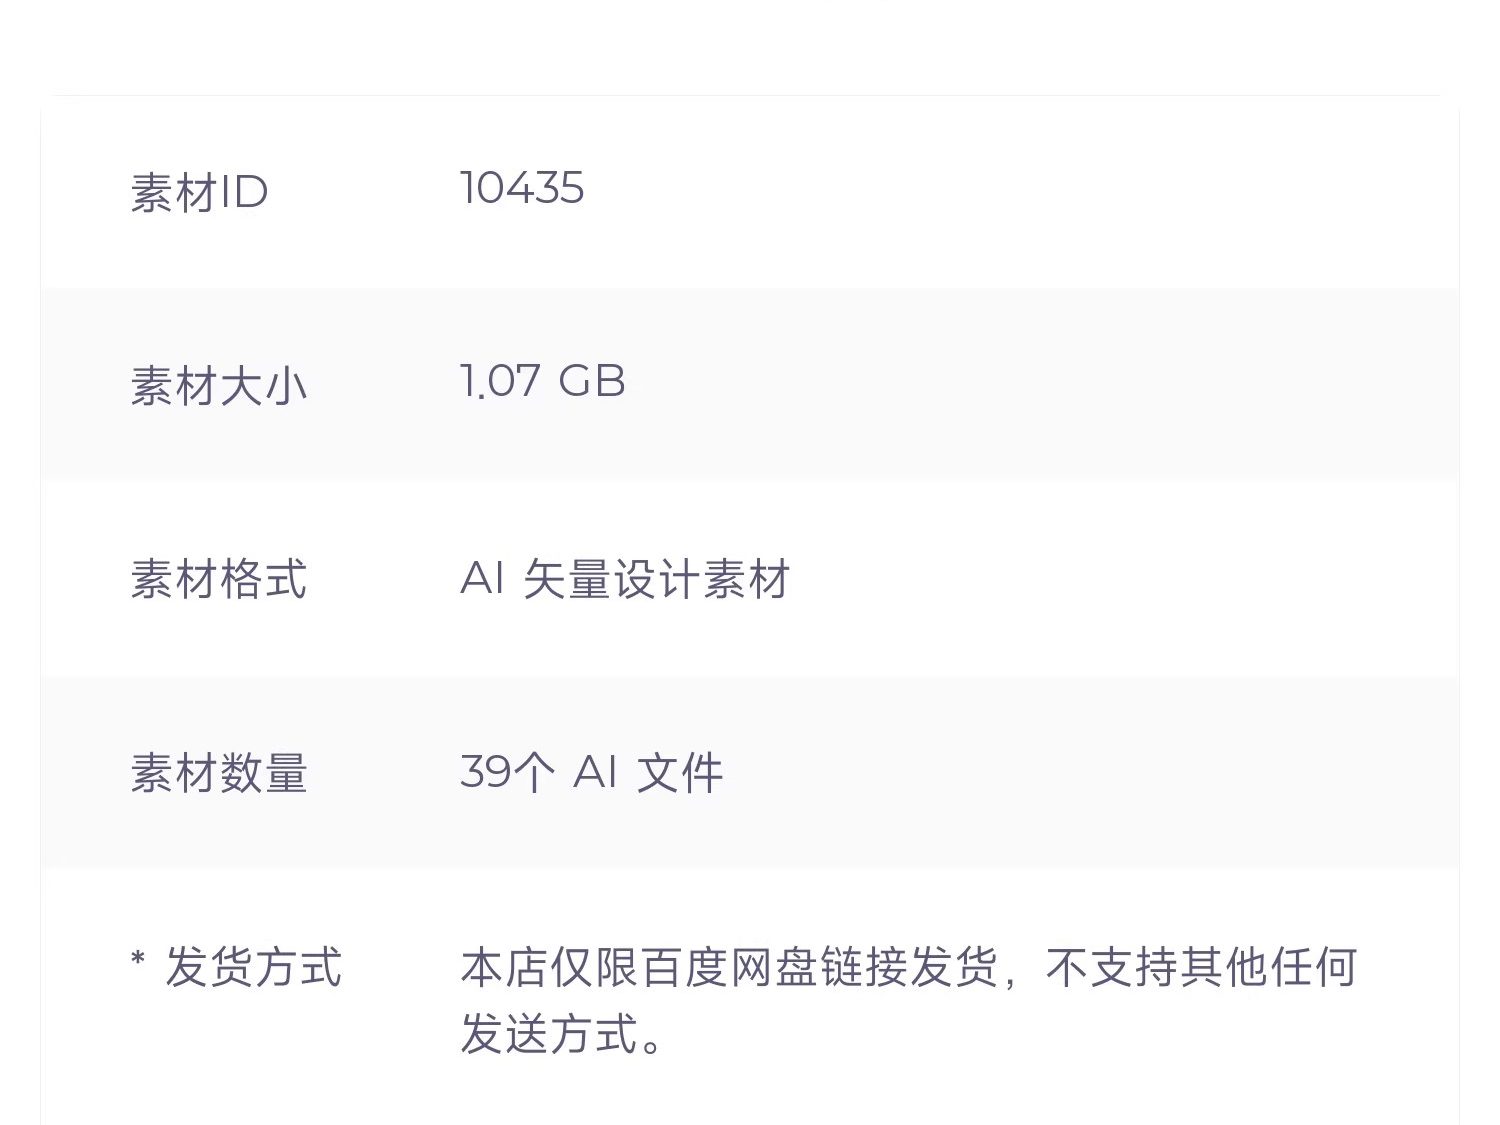Click the 发货方式 label
Image resolution: width=1500 pixels, height=1125 pixels.
pyautogui.click(x=253, y=967)
